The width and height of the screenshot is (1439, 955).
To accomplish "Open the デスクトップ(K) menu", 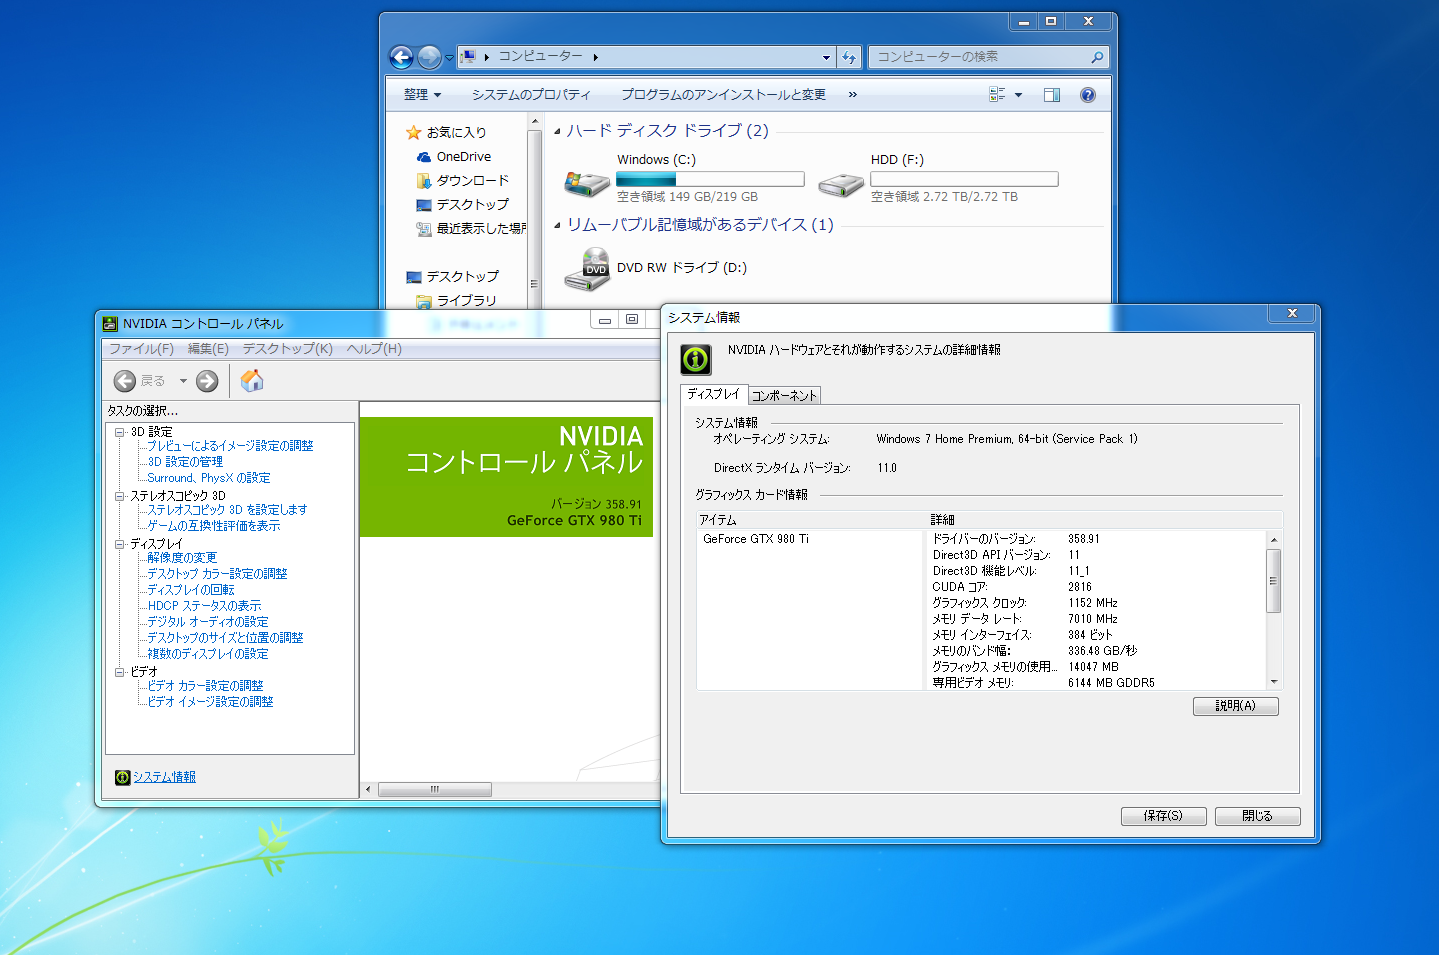I will coord(288,349).
